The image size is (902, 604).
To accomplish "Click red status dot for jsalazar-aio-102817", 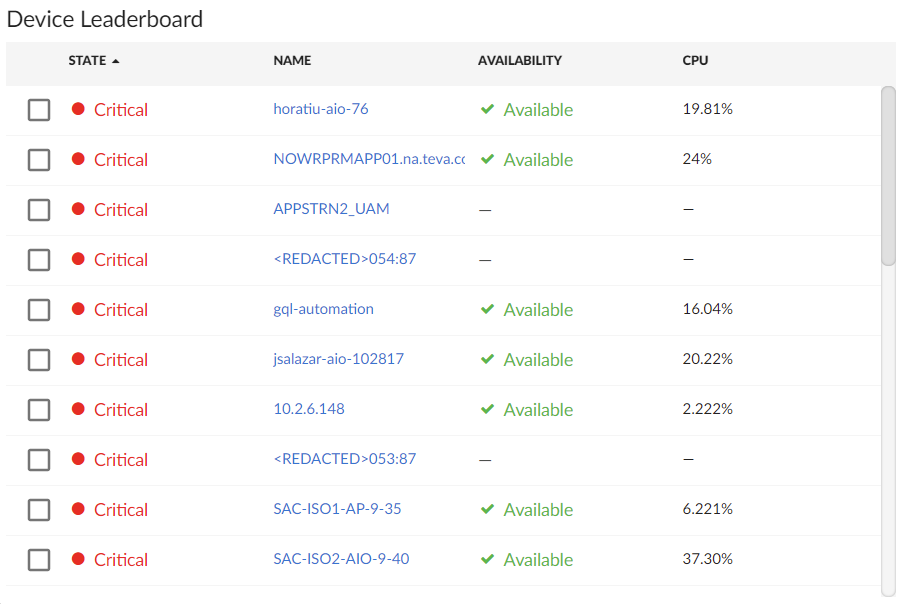I will coord(78,359).
